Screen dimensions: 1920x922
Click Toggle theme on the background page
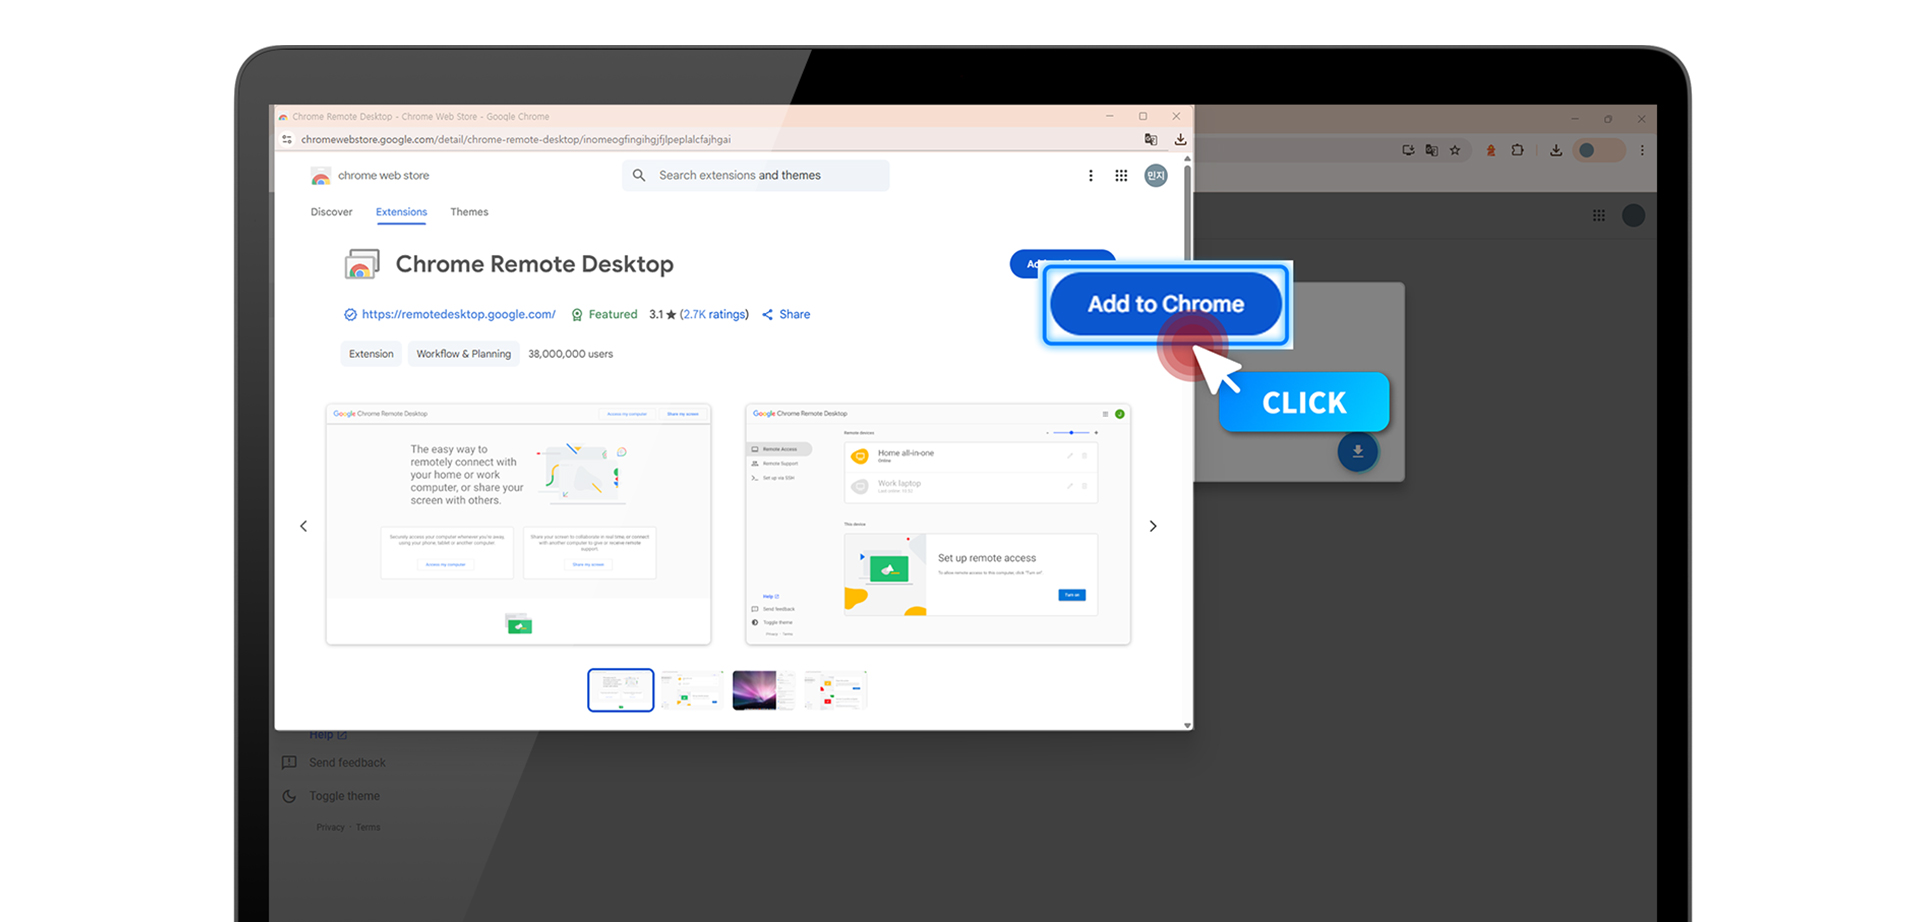pyautogui.click(x=344, y=796)
